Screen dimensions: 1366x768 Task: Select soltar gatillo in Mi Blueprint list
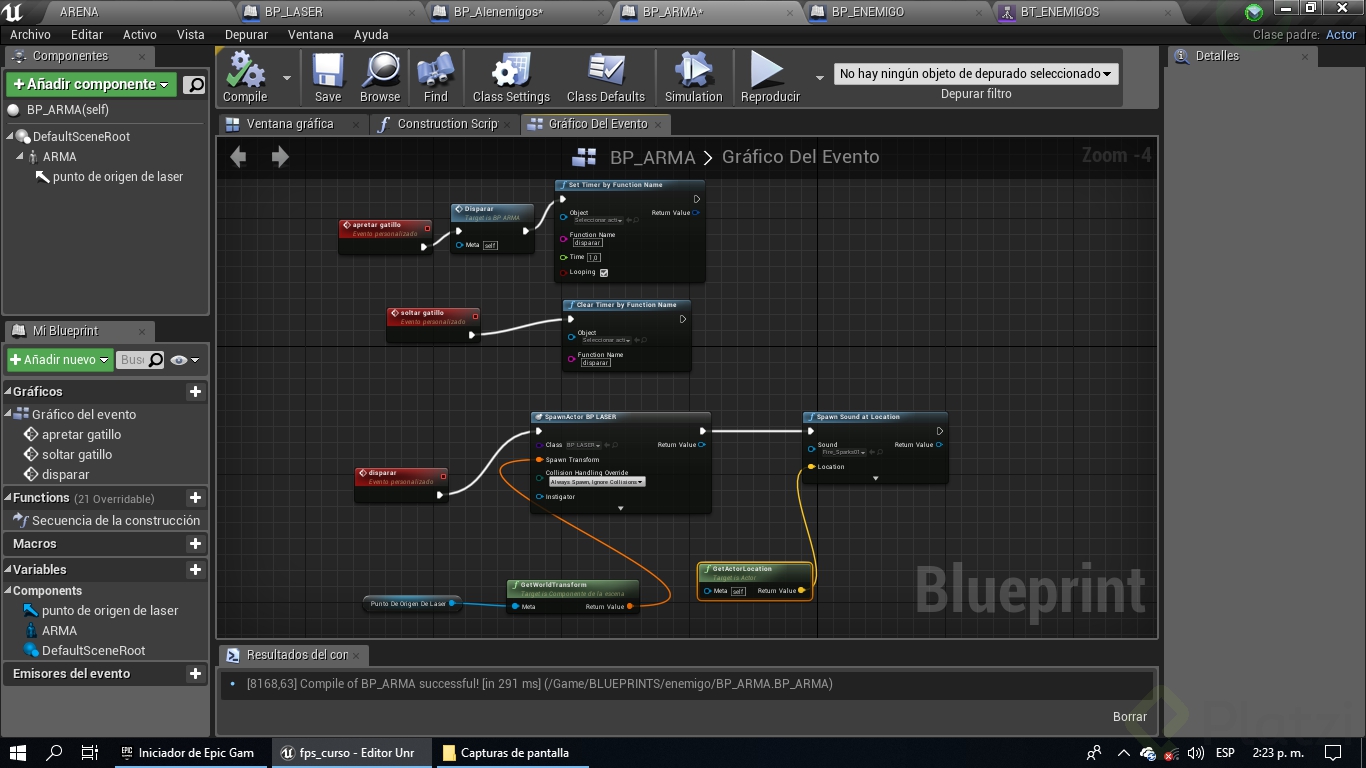77,455
